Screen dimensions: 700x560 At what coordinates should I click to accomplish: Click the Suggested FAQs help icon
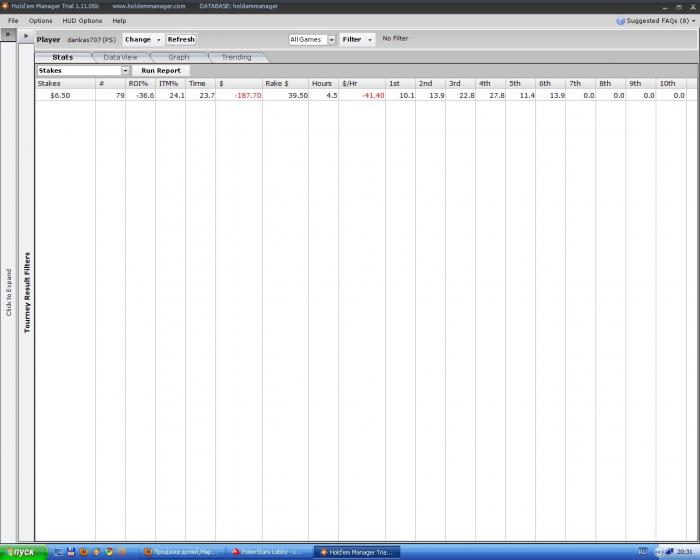tap(620, 21)
